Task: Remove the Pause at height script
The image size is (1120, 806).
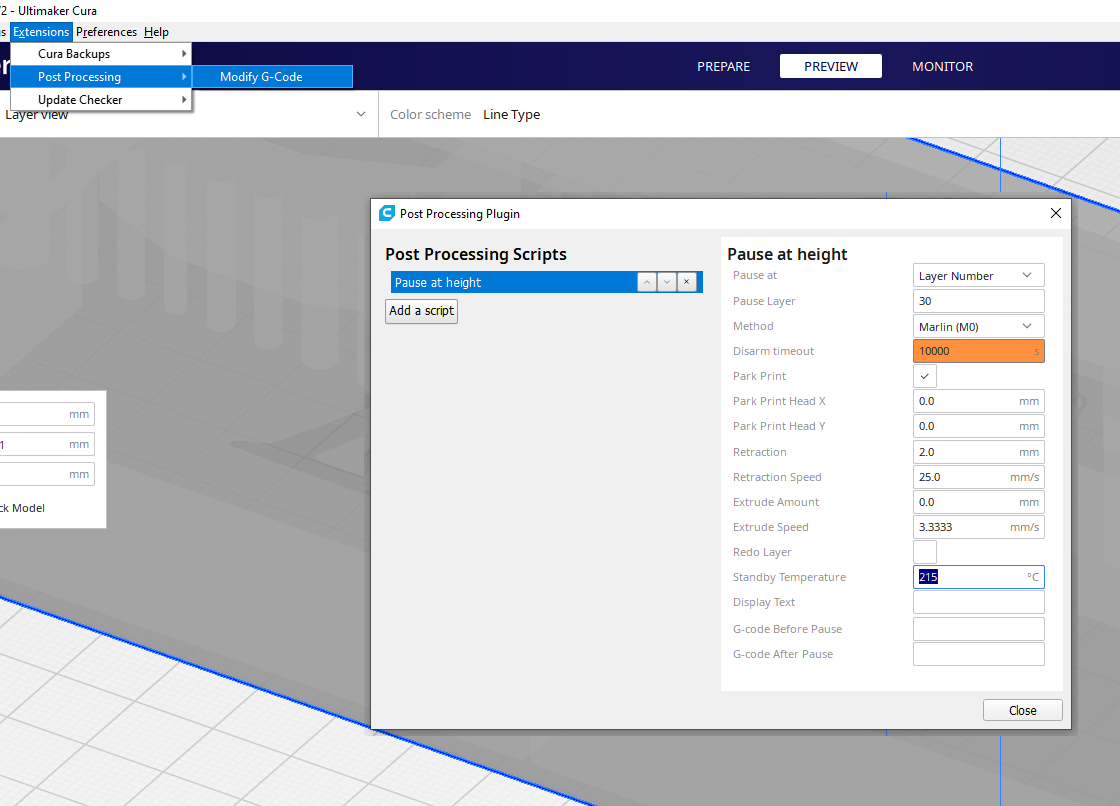Action: tap(686, 282)
